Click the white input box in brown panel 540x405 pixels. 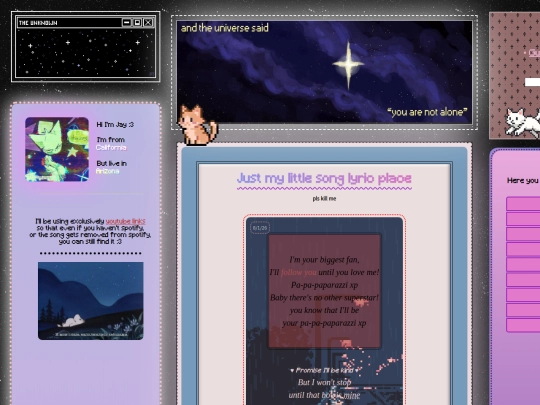(x=532, y=82)
